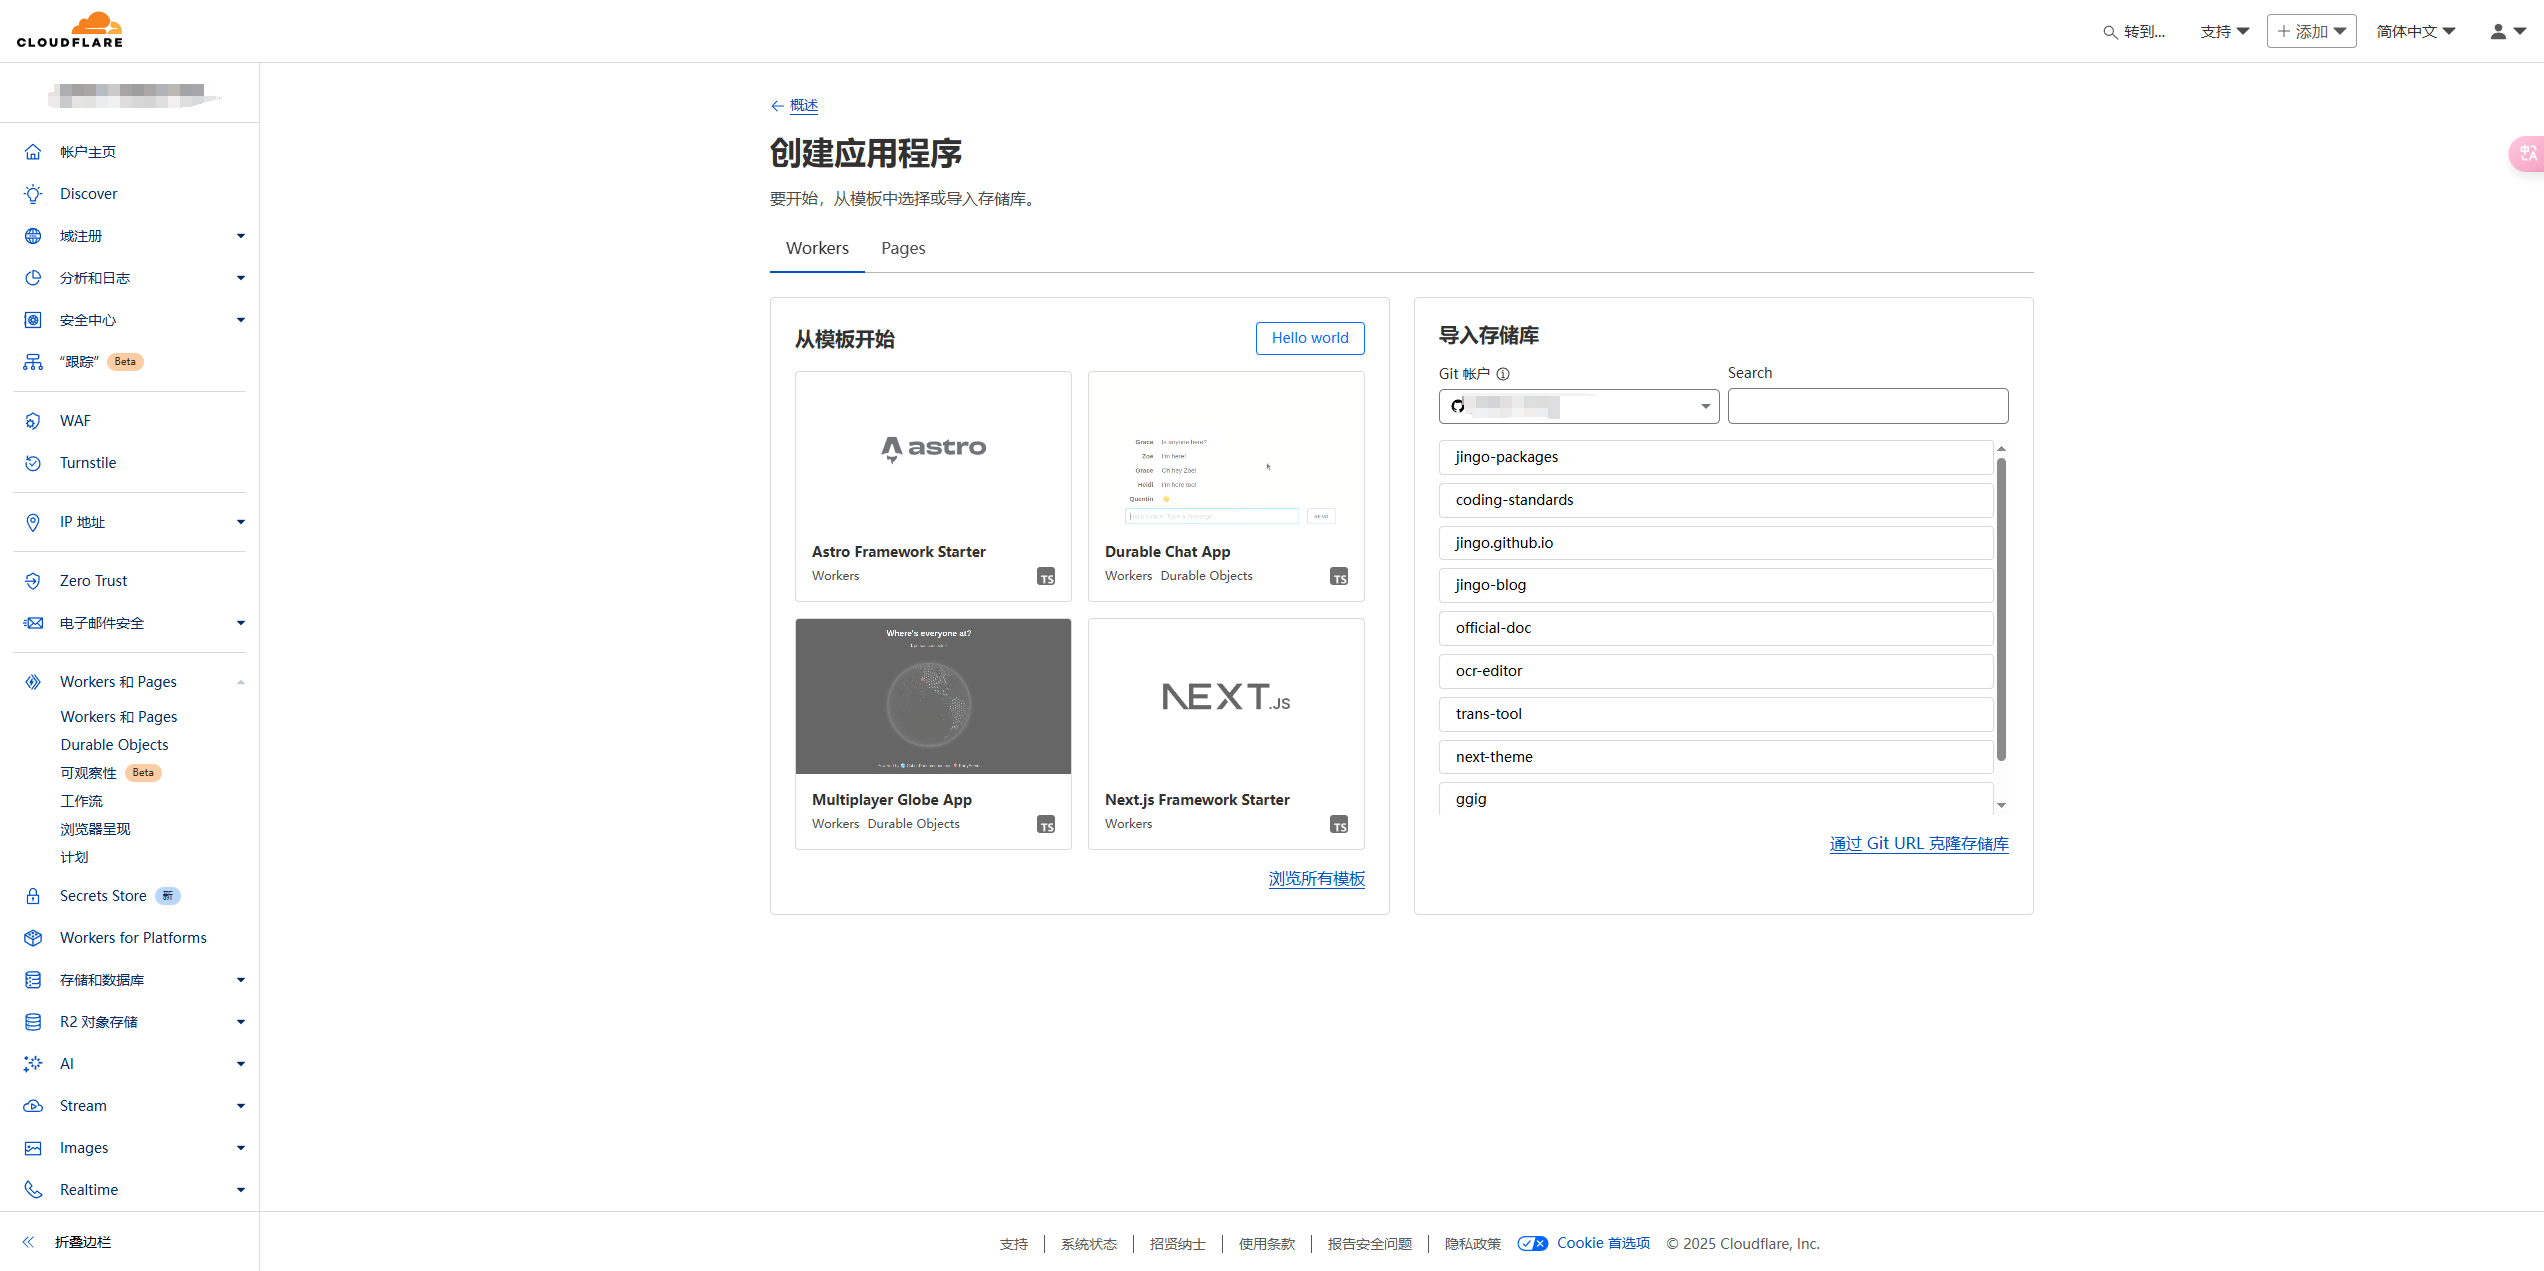Select the Next.js Framework Starter template
2544x1271 pixels.
(1226, 734)
